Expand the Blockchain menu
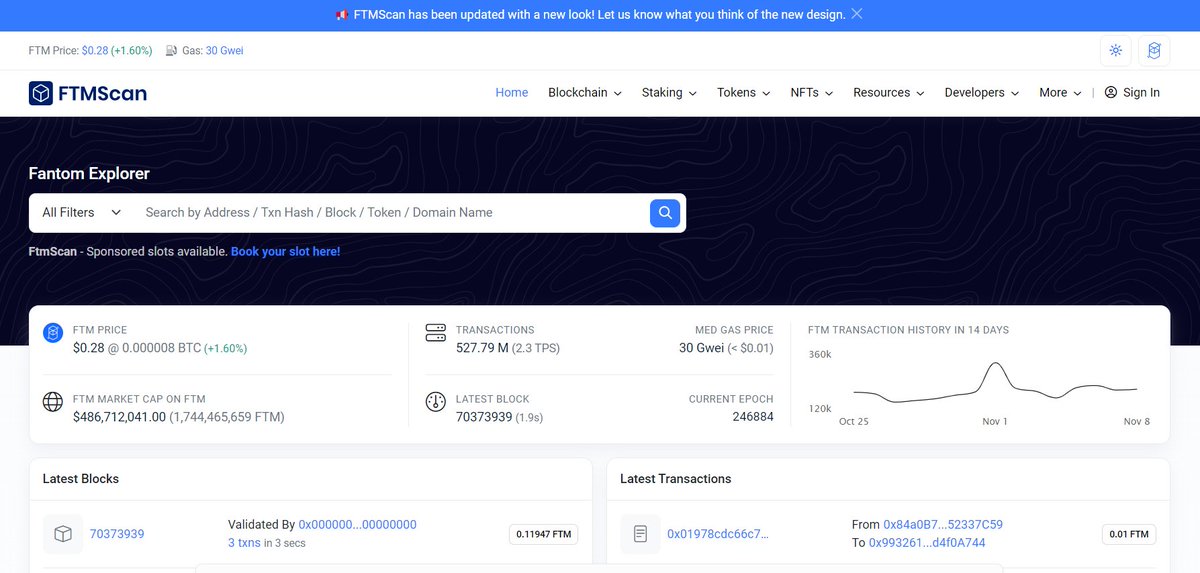The width and height of the screenshot is (1200, 573). 585,92
